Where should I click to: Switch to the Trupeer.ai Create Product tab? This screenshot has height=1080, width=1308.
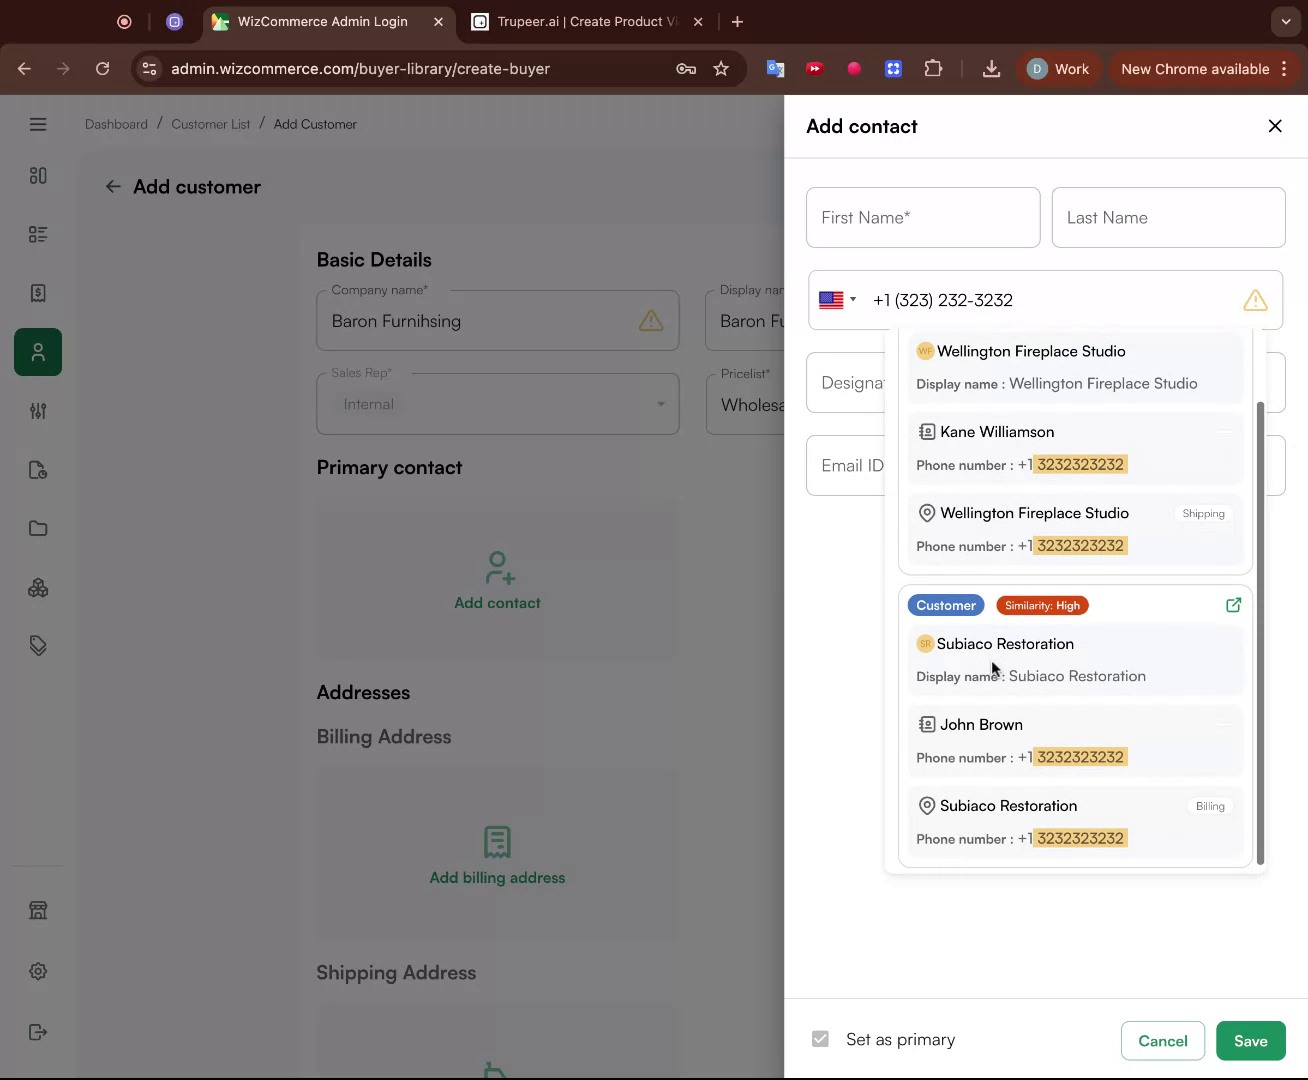(x=586, y=21)
